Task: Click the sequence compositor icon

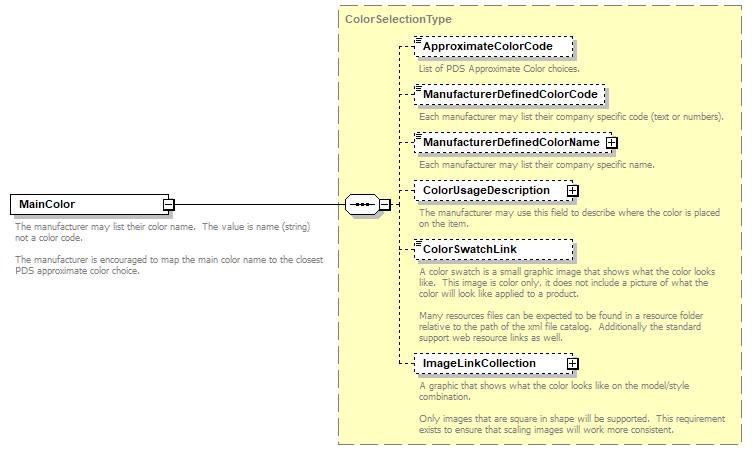Action: point(360,205)
